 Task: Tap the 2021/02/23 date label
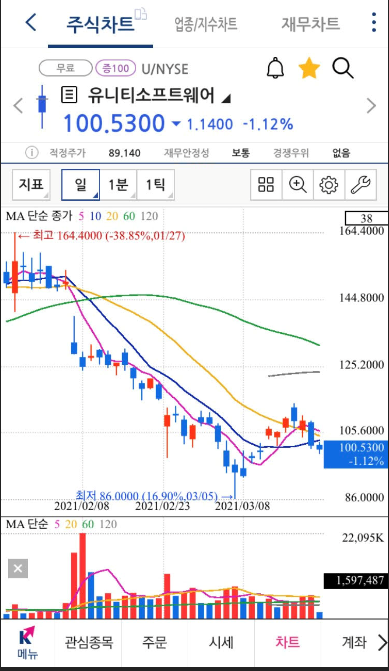point(162,506)
